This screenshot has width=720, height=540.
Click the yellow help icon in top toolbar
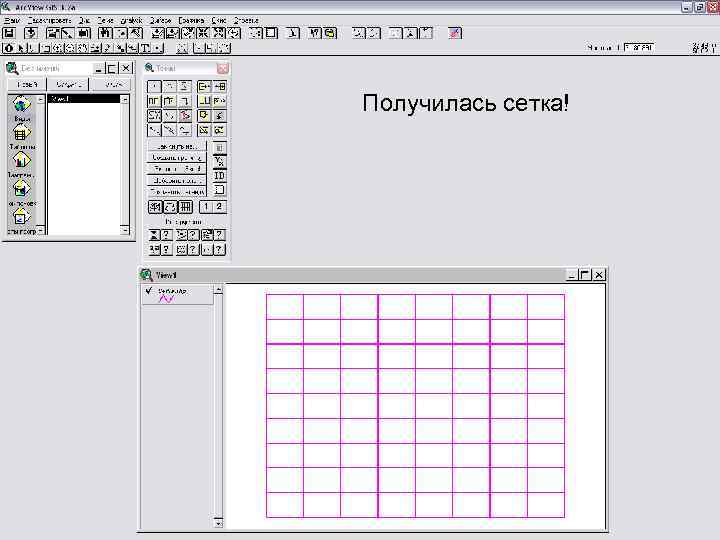330,33
